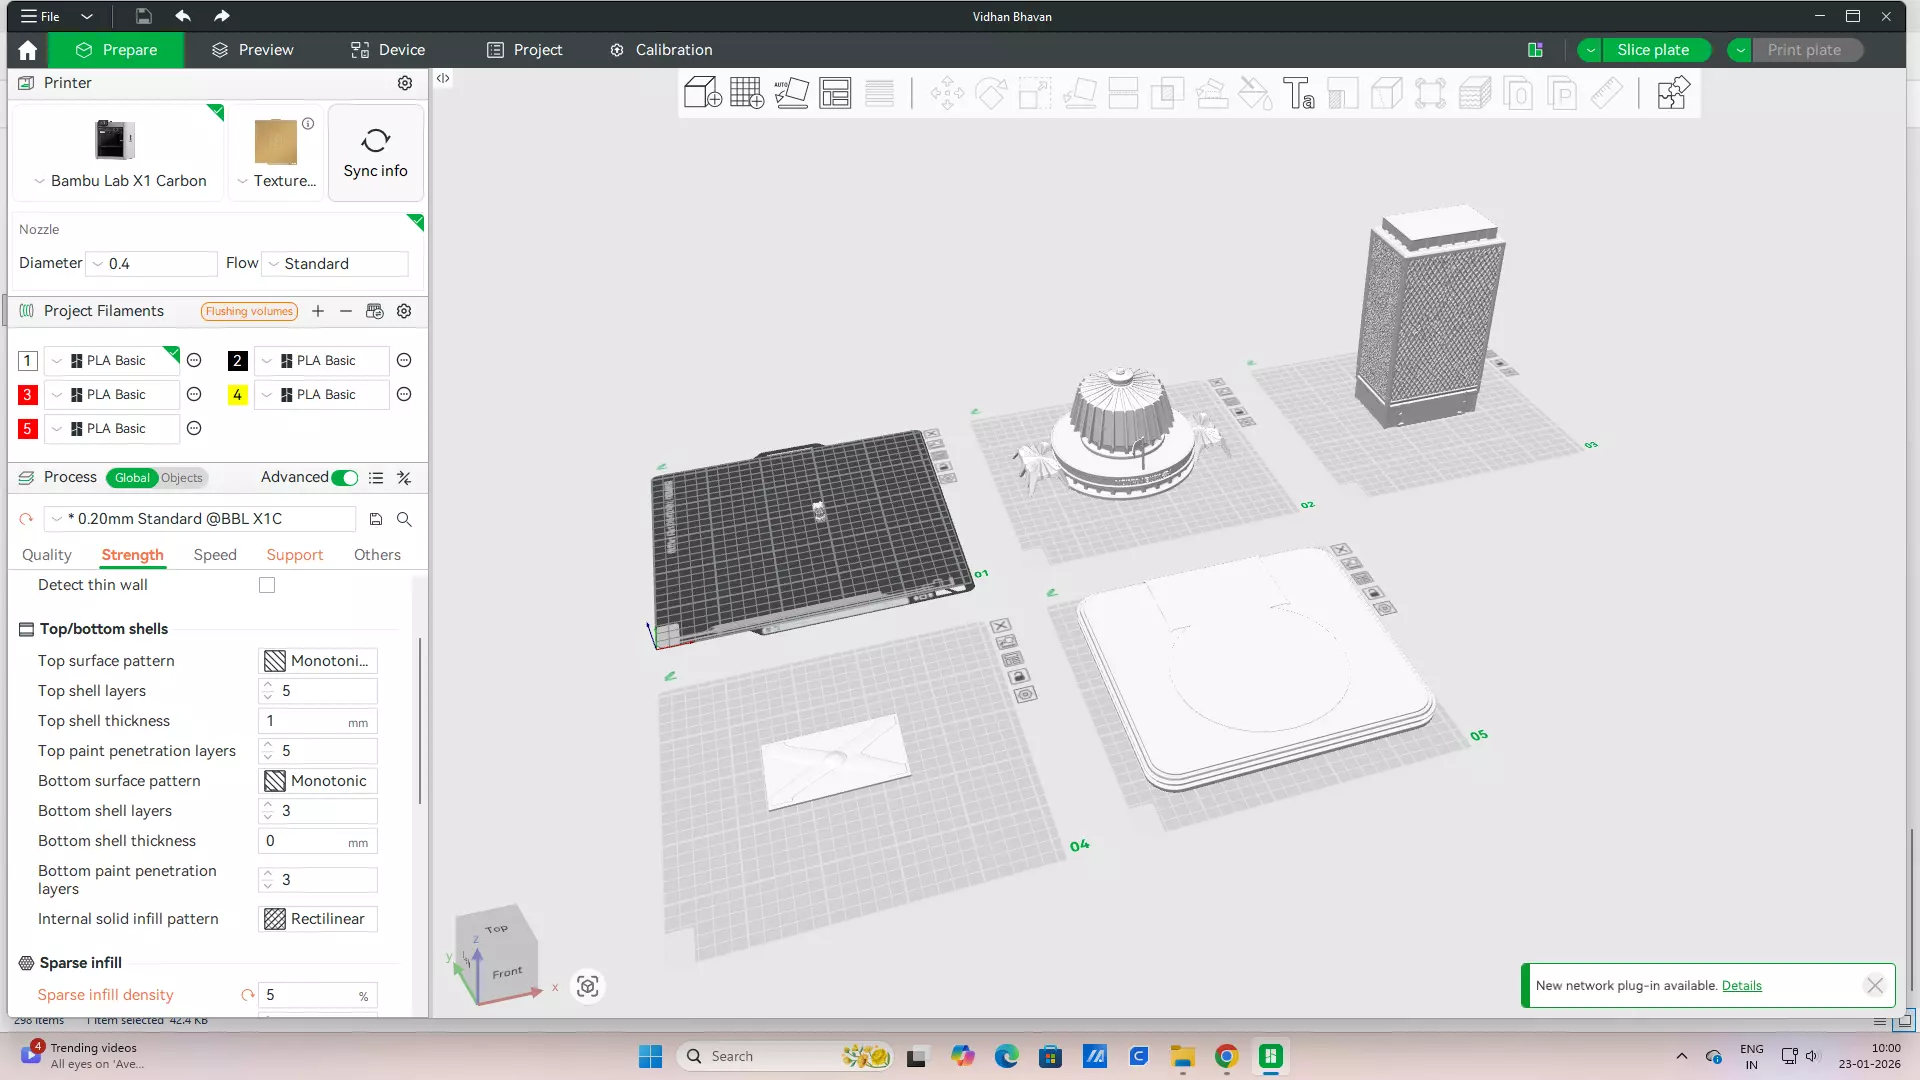Screen dimensions: 1920x1080
Task: Click Sync info button
Action: pyautogui.click(x=376, y=153)
